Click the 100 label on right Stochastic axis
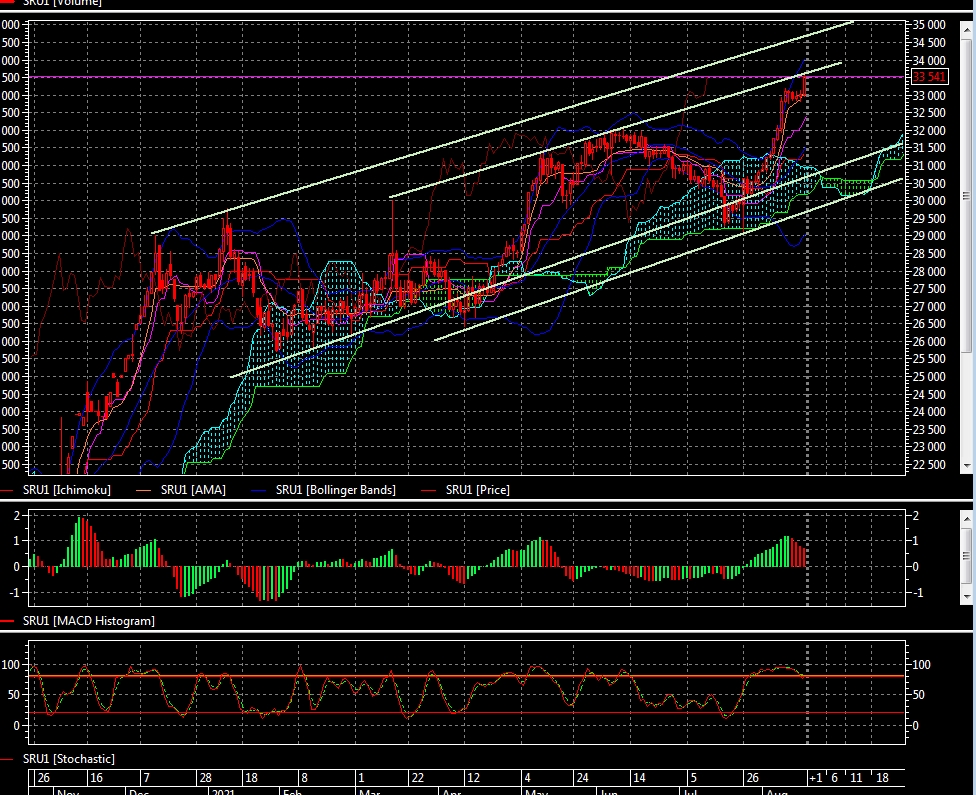This screenshot has height=795, width=976. pos(921,665)
